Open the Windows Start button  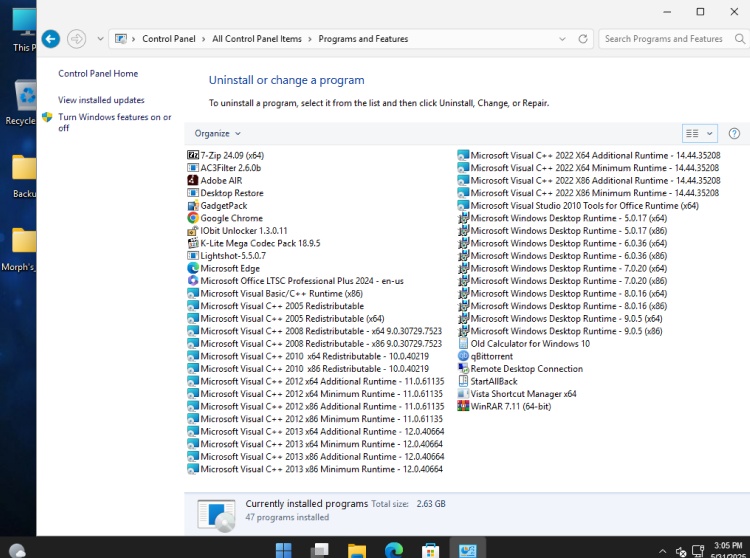[284, 550]
